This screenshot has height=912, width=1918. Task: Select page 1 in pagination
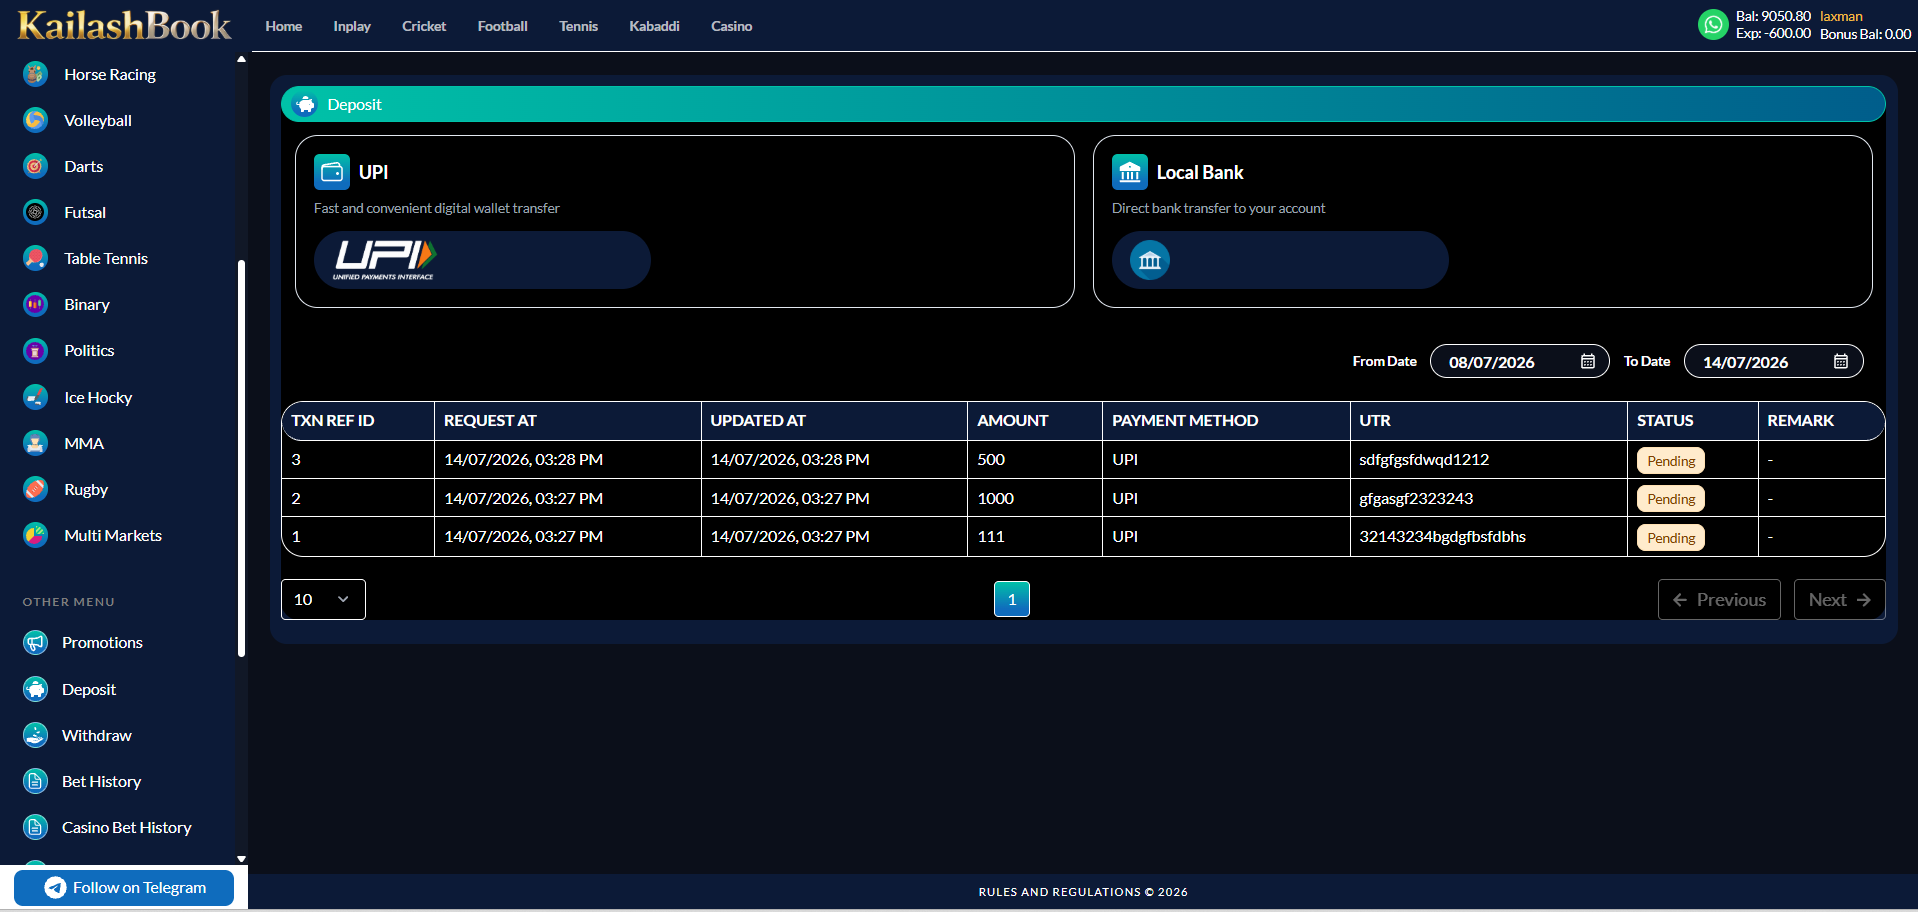(1012, 599)
